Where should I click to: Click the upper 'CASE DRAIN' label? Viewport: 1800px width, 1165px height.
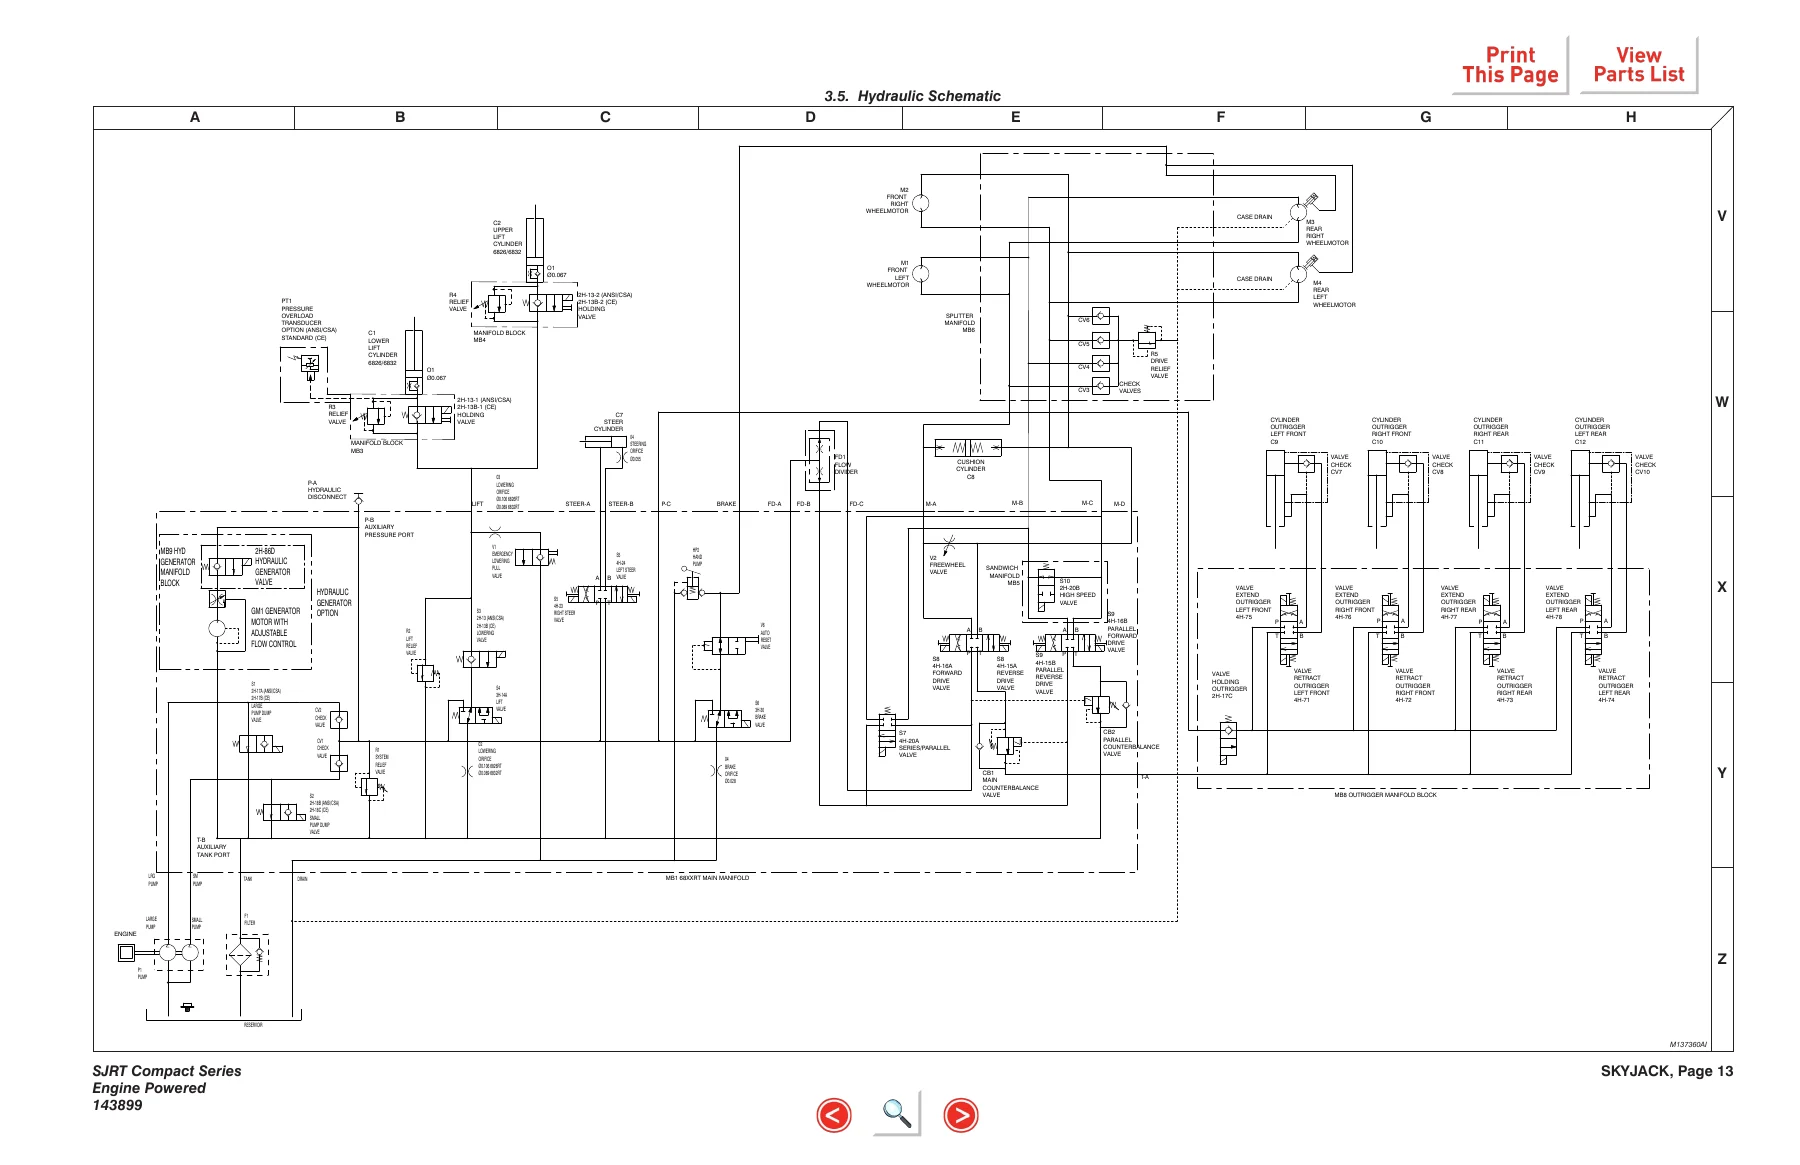pyautogui.click(x=1254, y=217)
